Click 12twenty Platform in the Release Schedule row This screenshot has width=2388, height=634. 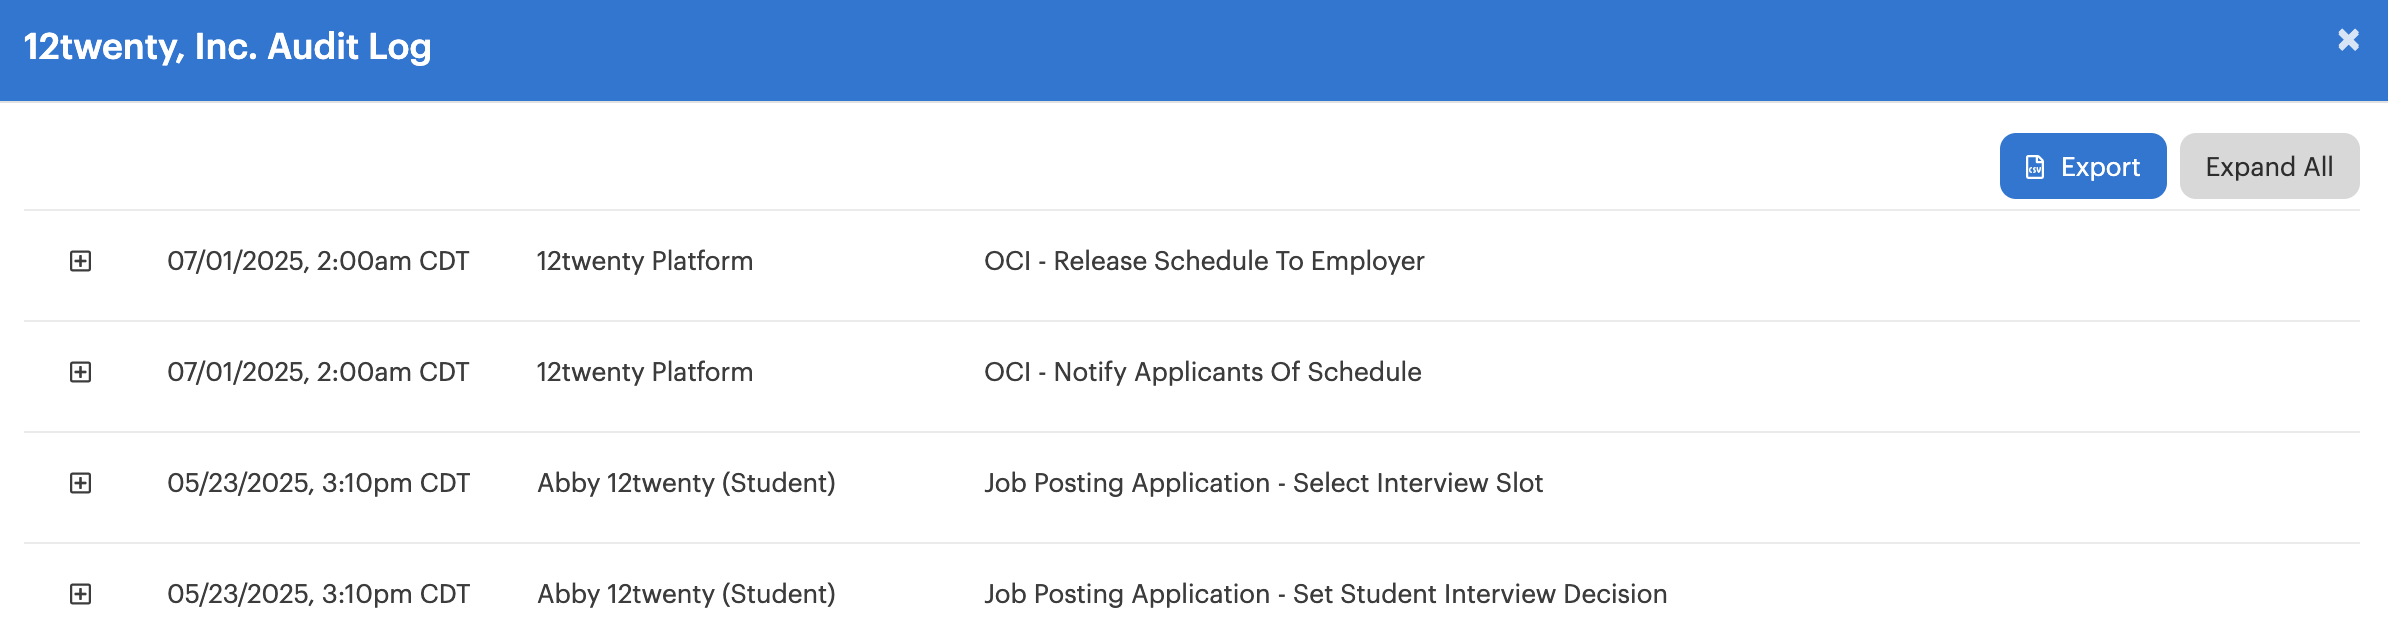(x=644, y=261)
